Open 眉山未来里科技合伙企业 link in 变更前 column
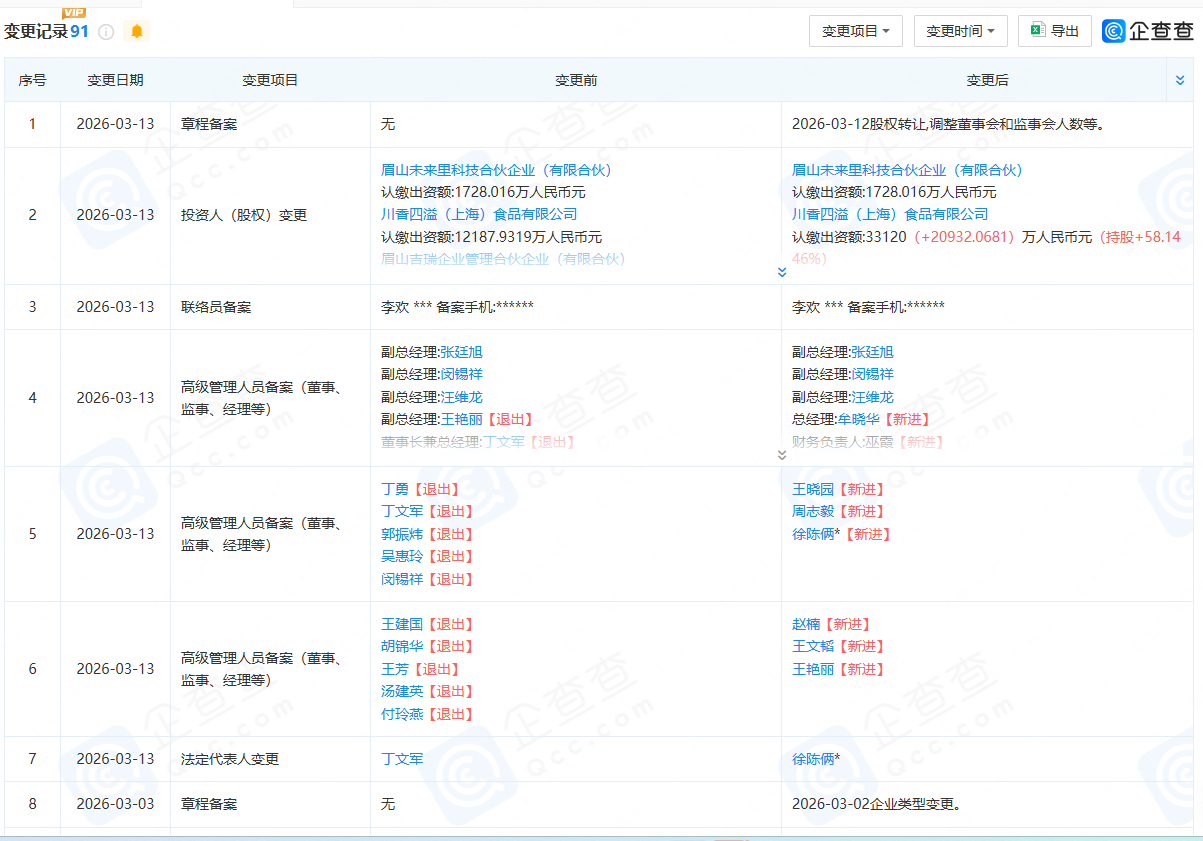1203x841 pixels. (x=495, y=170)
